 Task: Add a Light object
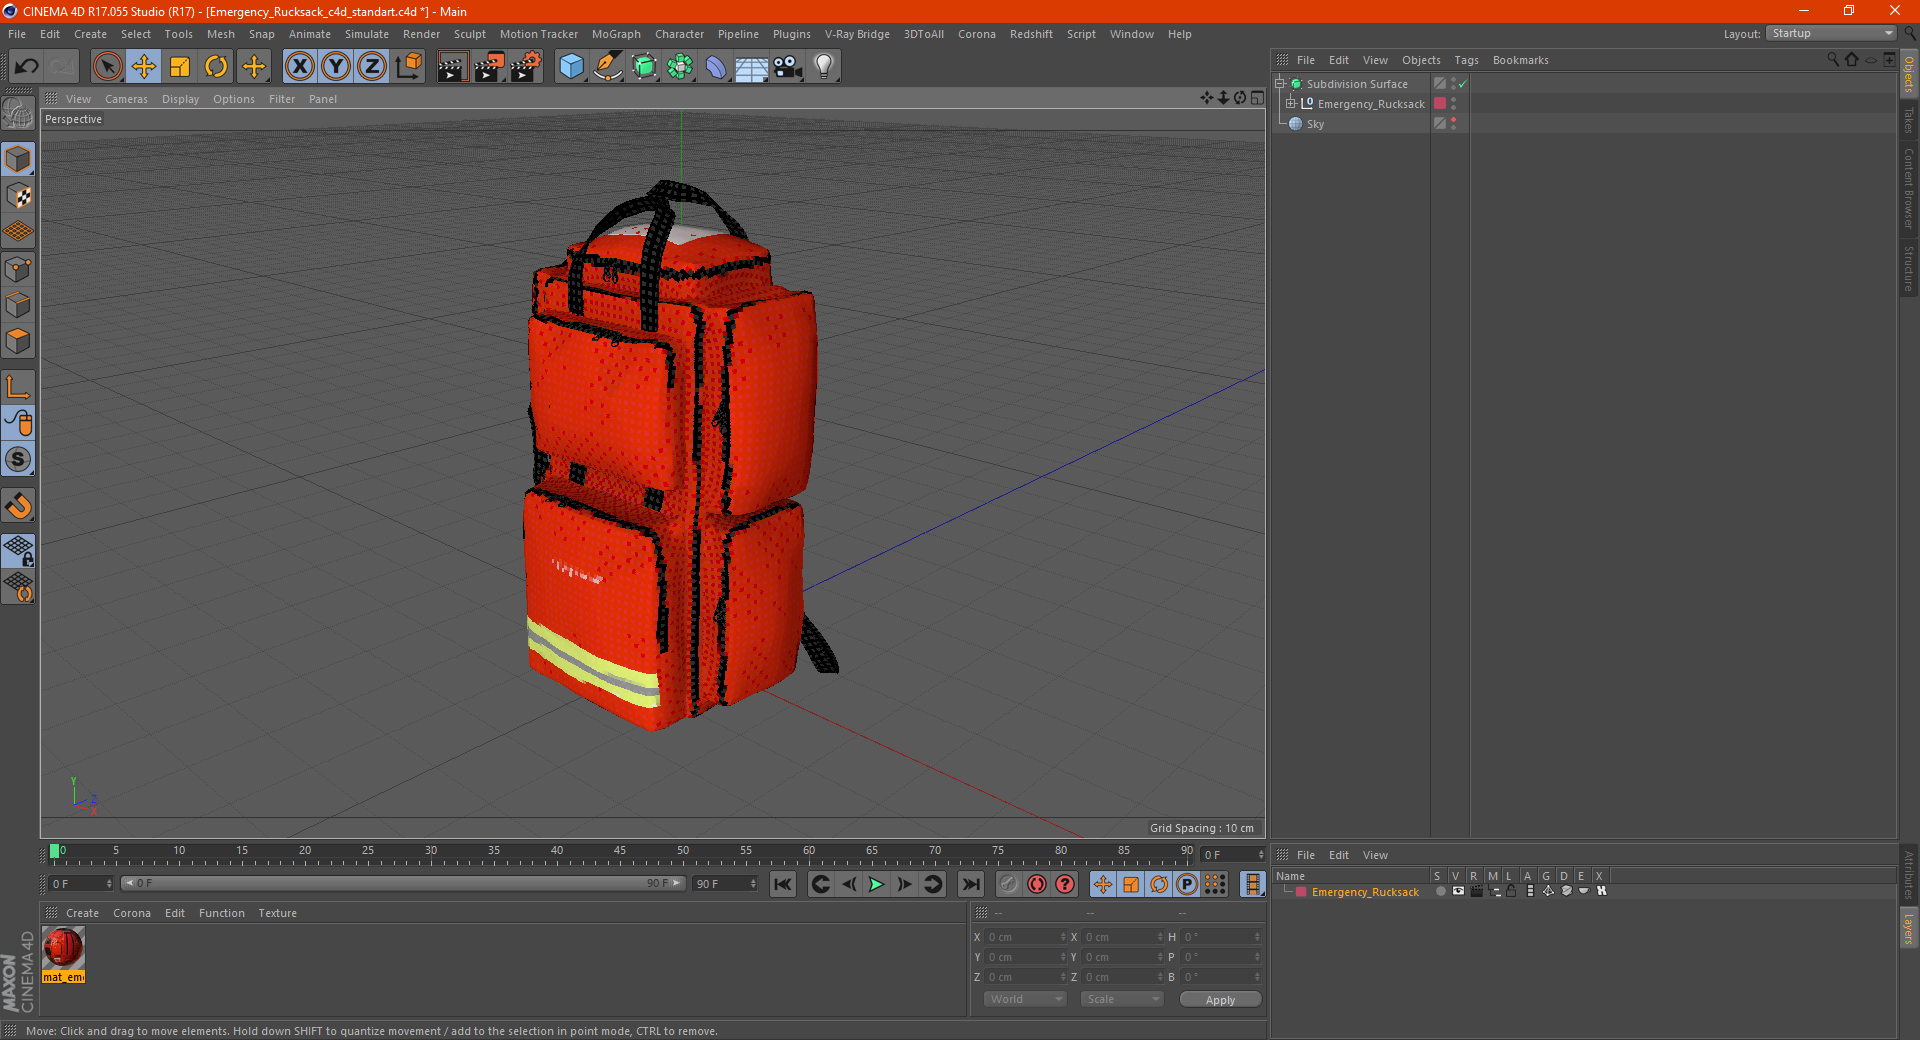(x=823, y=67)
